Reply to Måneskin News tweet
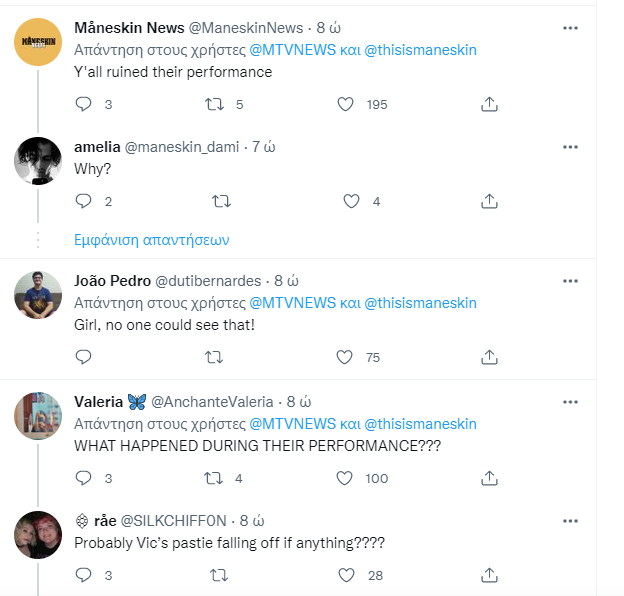This screenshot has width=624, height=596. tap(84, 104)
